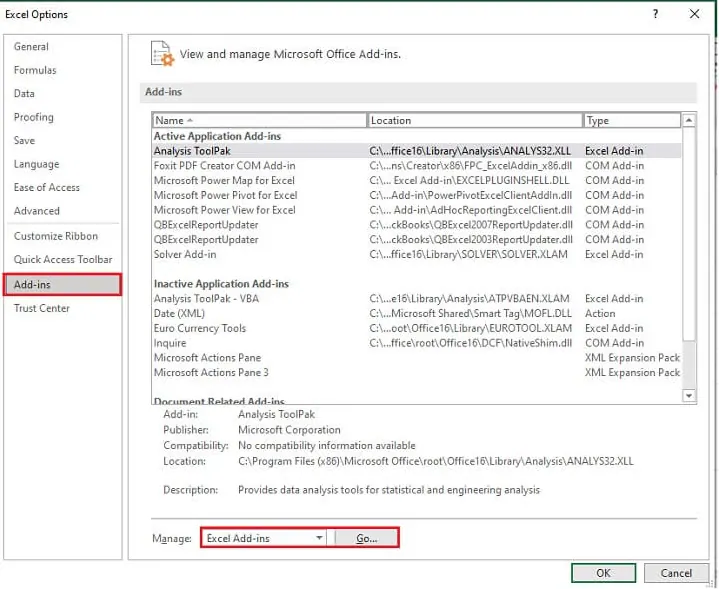Click the EUROTOOL.XLAM location cell
Viewport: 719px width, 589px height.
click(470, 328)
